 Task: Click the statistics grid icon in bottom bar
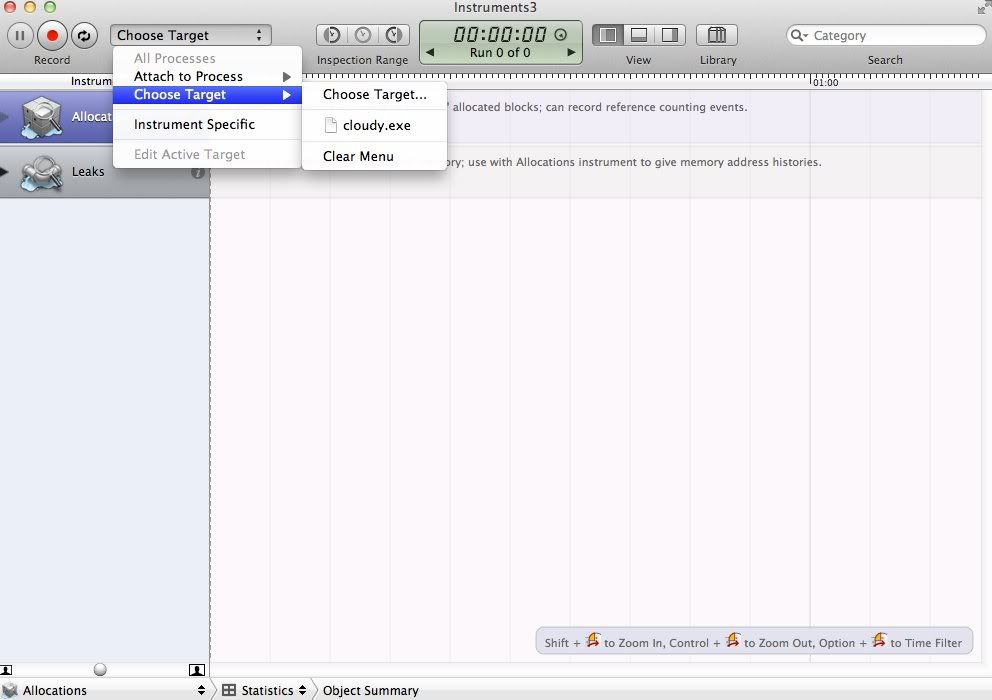[228, 691]
